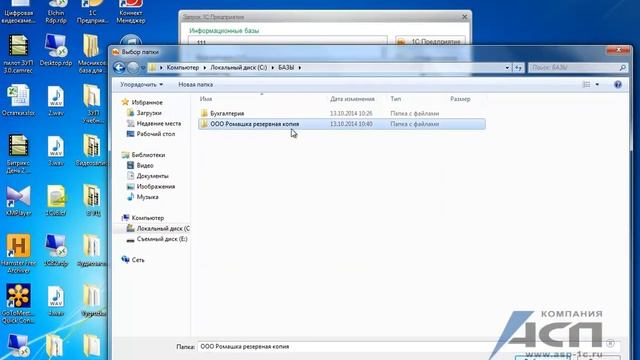Refresh the БАЗЫ folder view
The width and height of the screenshot is (640, 360).
(518, 68)
